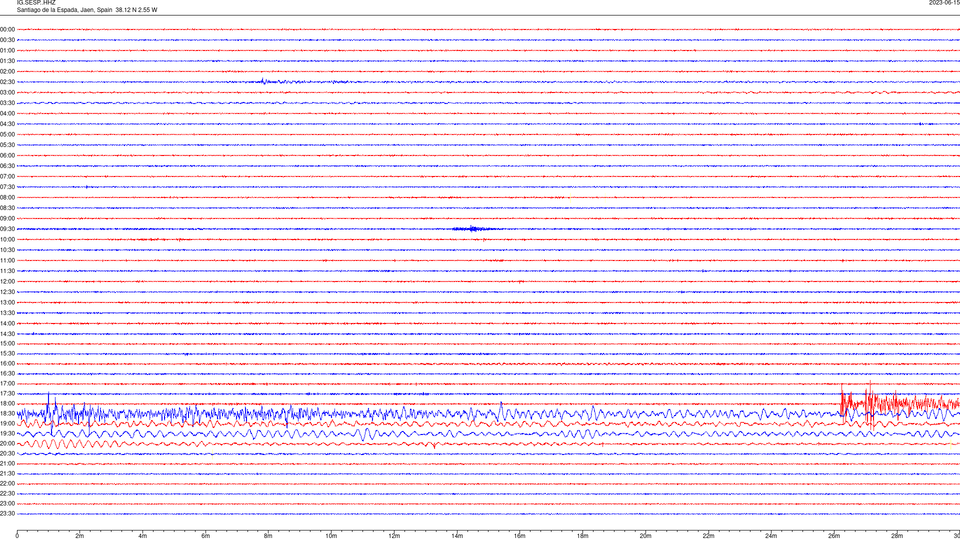Viewport: 960px width, 540px height.
Task: Select the 17:00 time label
Action: (7, 383)
